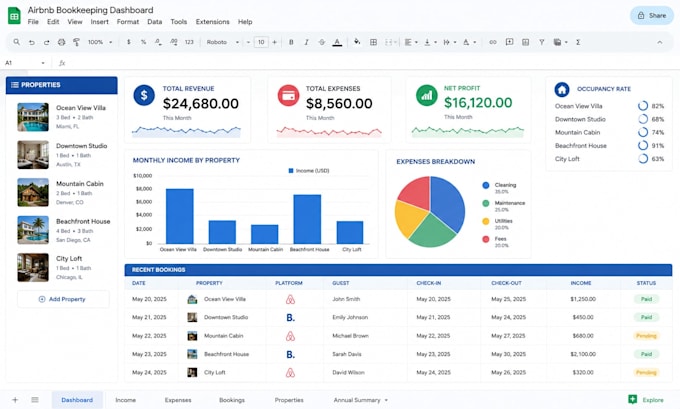Select the Mountain Cabin thumbnail
This screenshot has width=680, height=409.
(33, 193)
